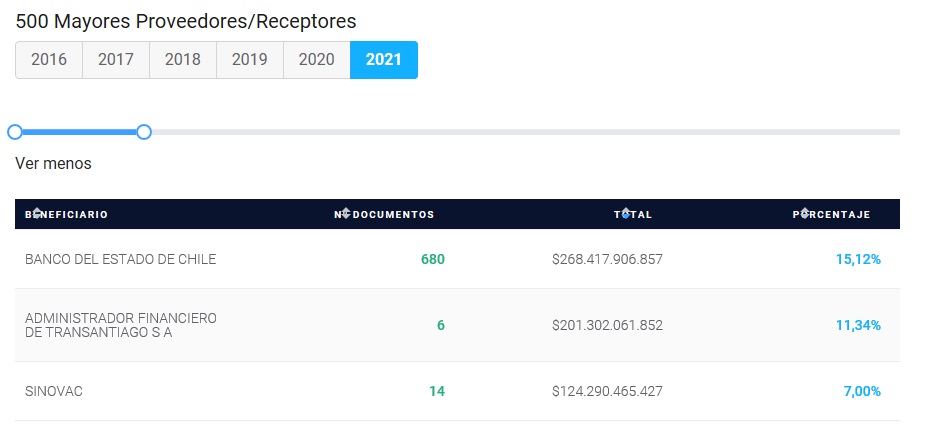
Task: Click the active 2021 year tab
Action: [x=384, y=60]
